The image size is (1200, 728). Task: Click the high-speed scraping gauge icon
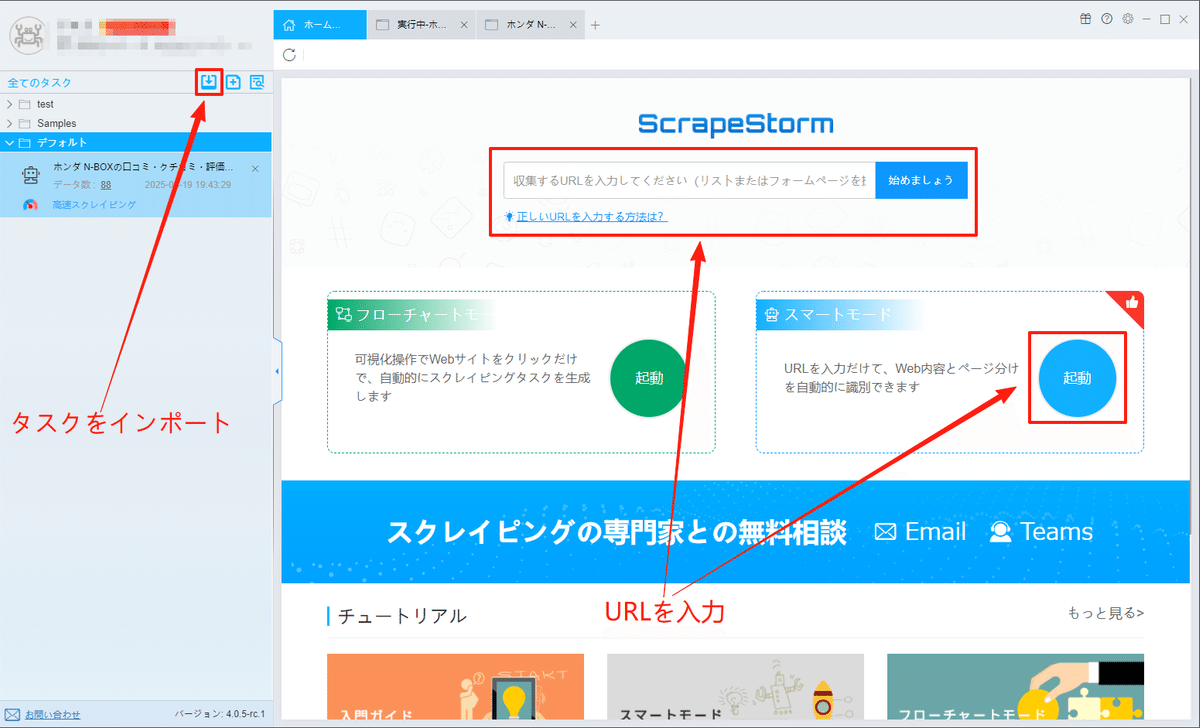click(31, 204)
